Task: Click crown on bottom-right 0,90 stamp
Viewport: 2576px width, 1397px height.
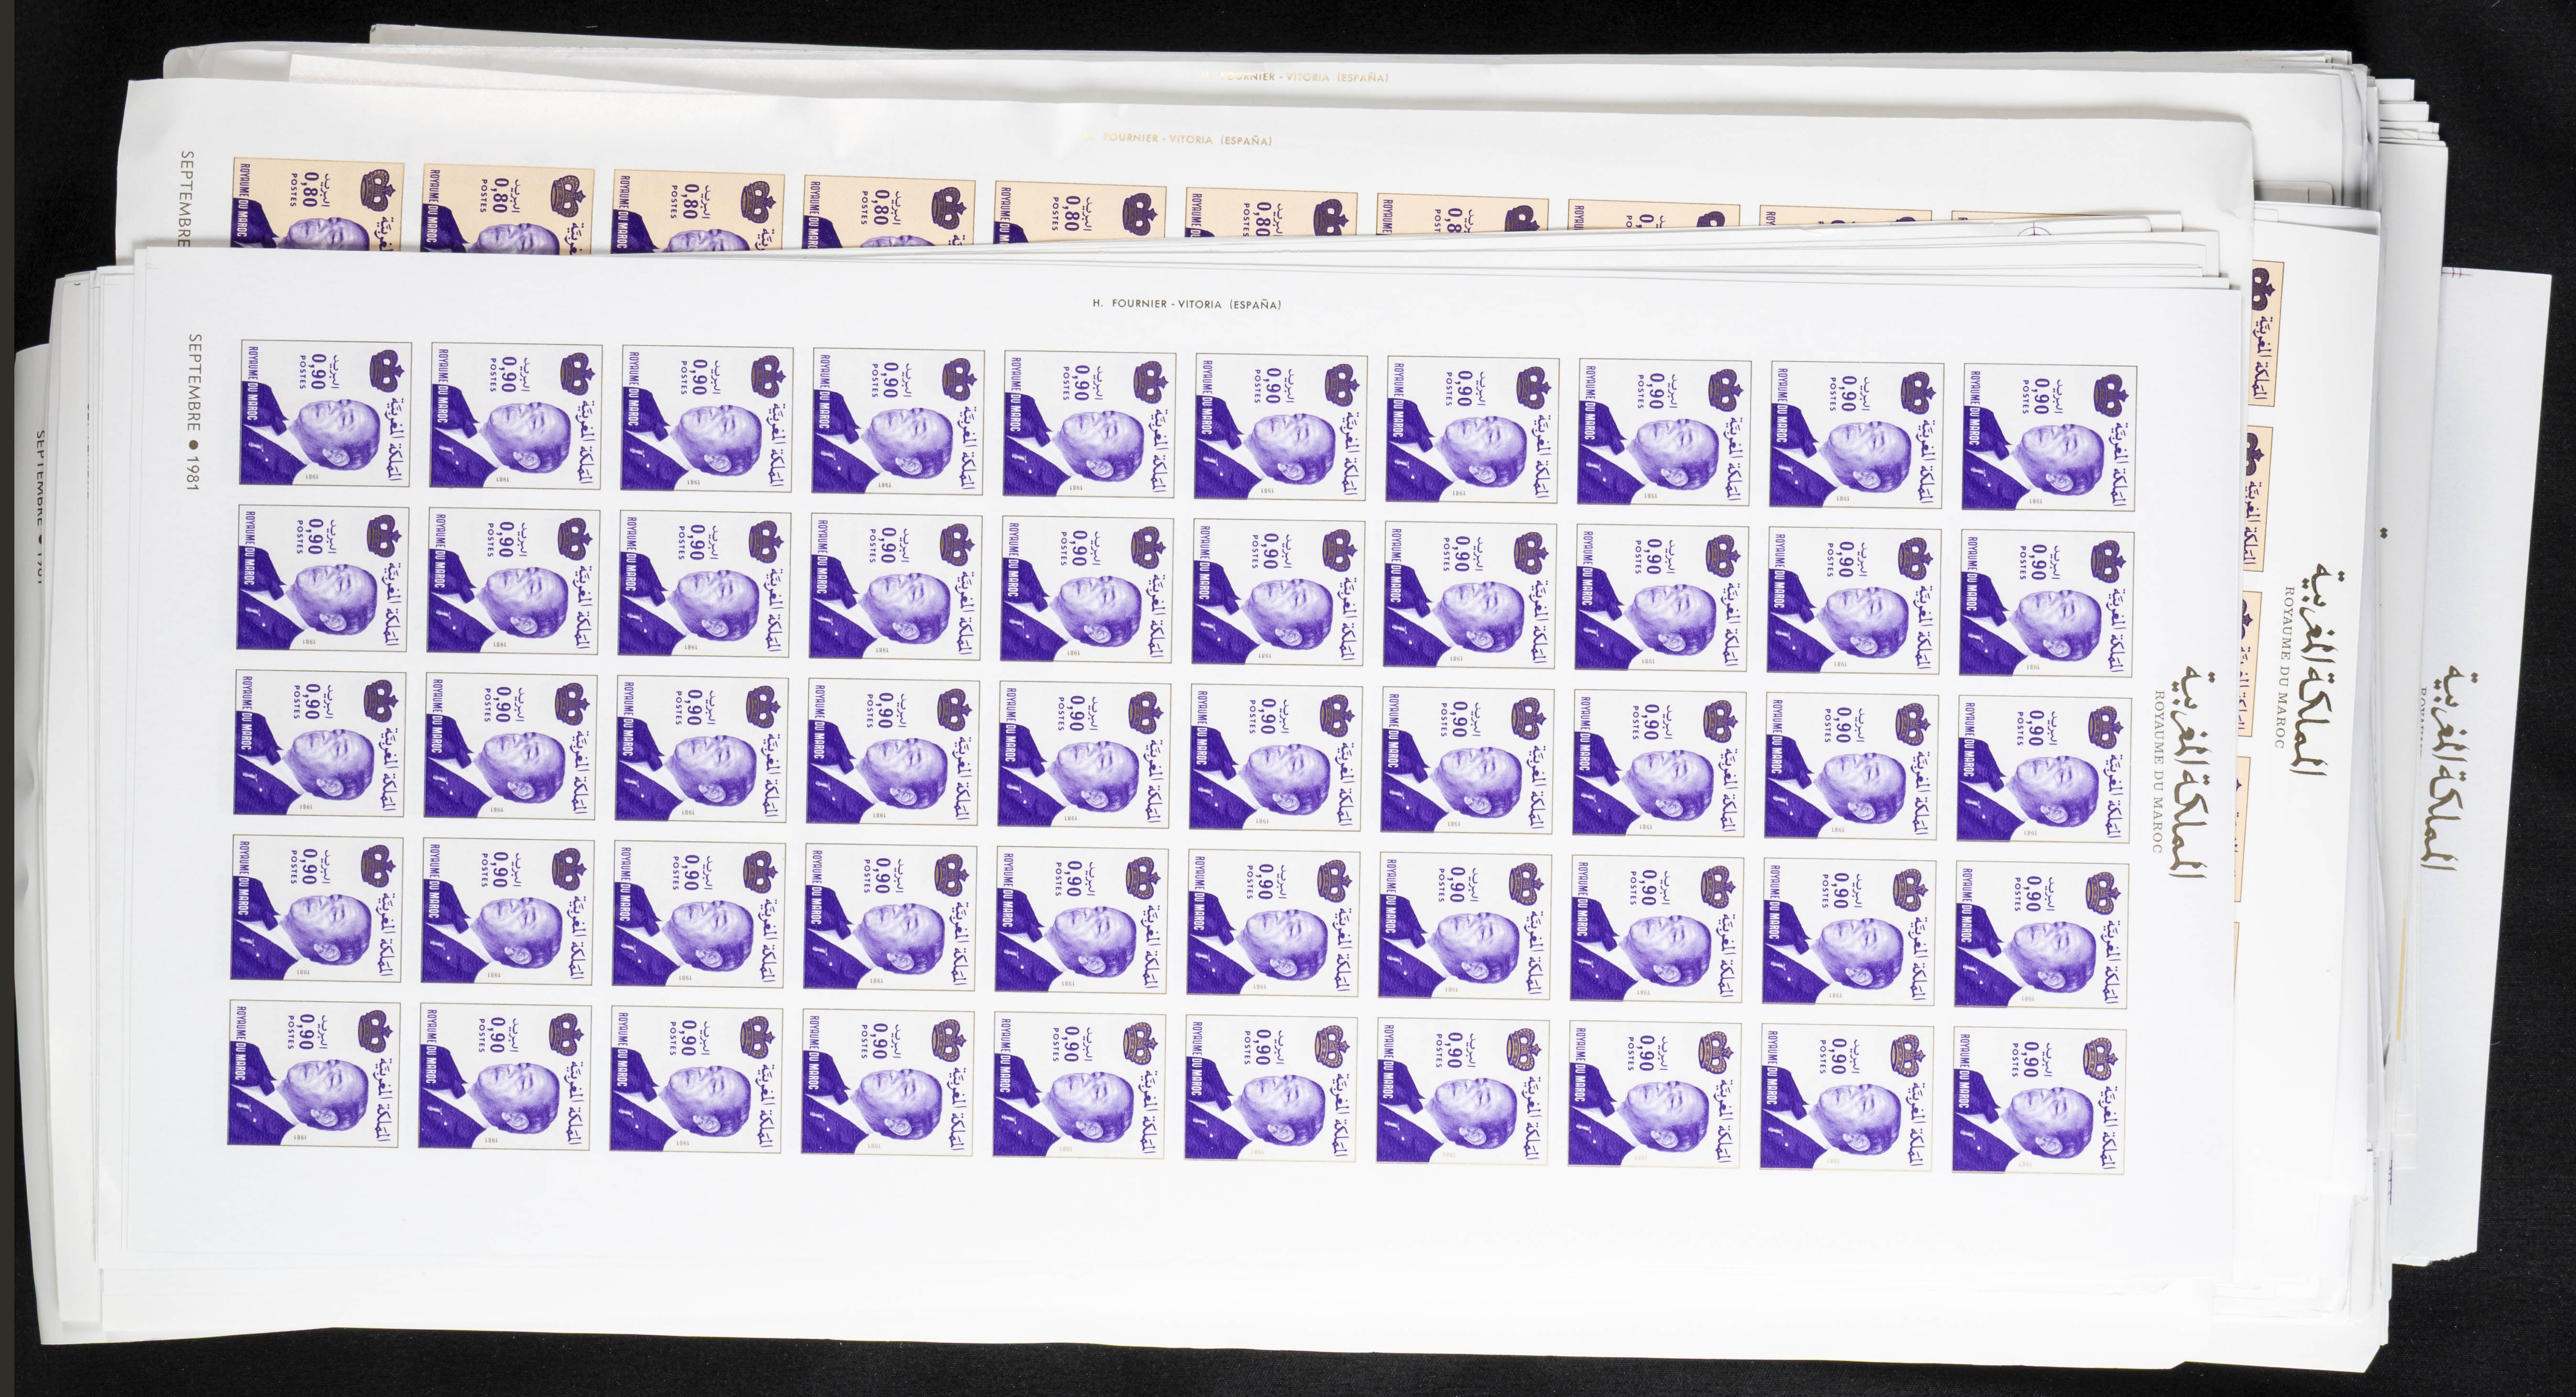Action: [2104, 1058]
